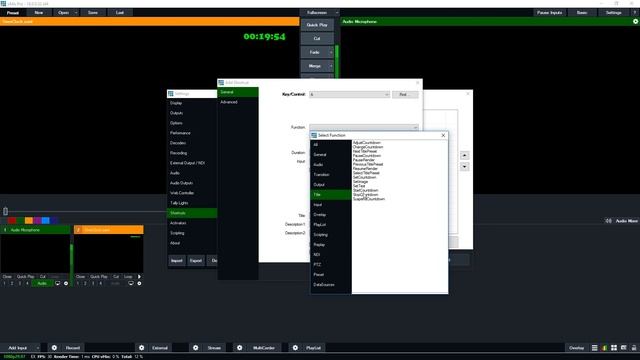Expand the Add Input dropdown arrow
This screenshot has width=640, height=360.
coord(38,348)
